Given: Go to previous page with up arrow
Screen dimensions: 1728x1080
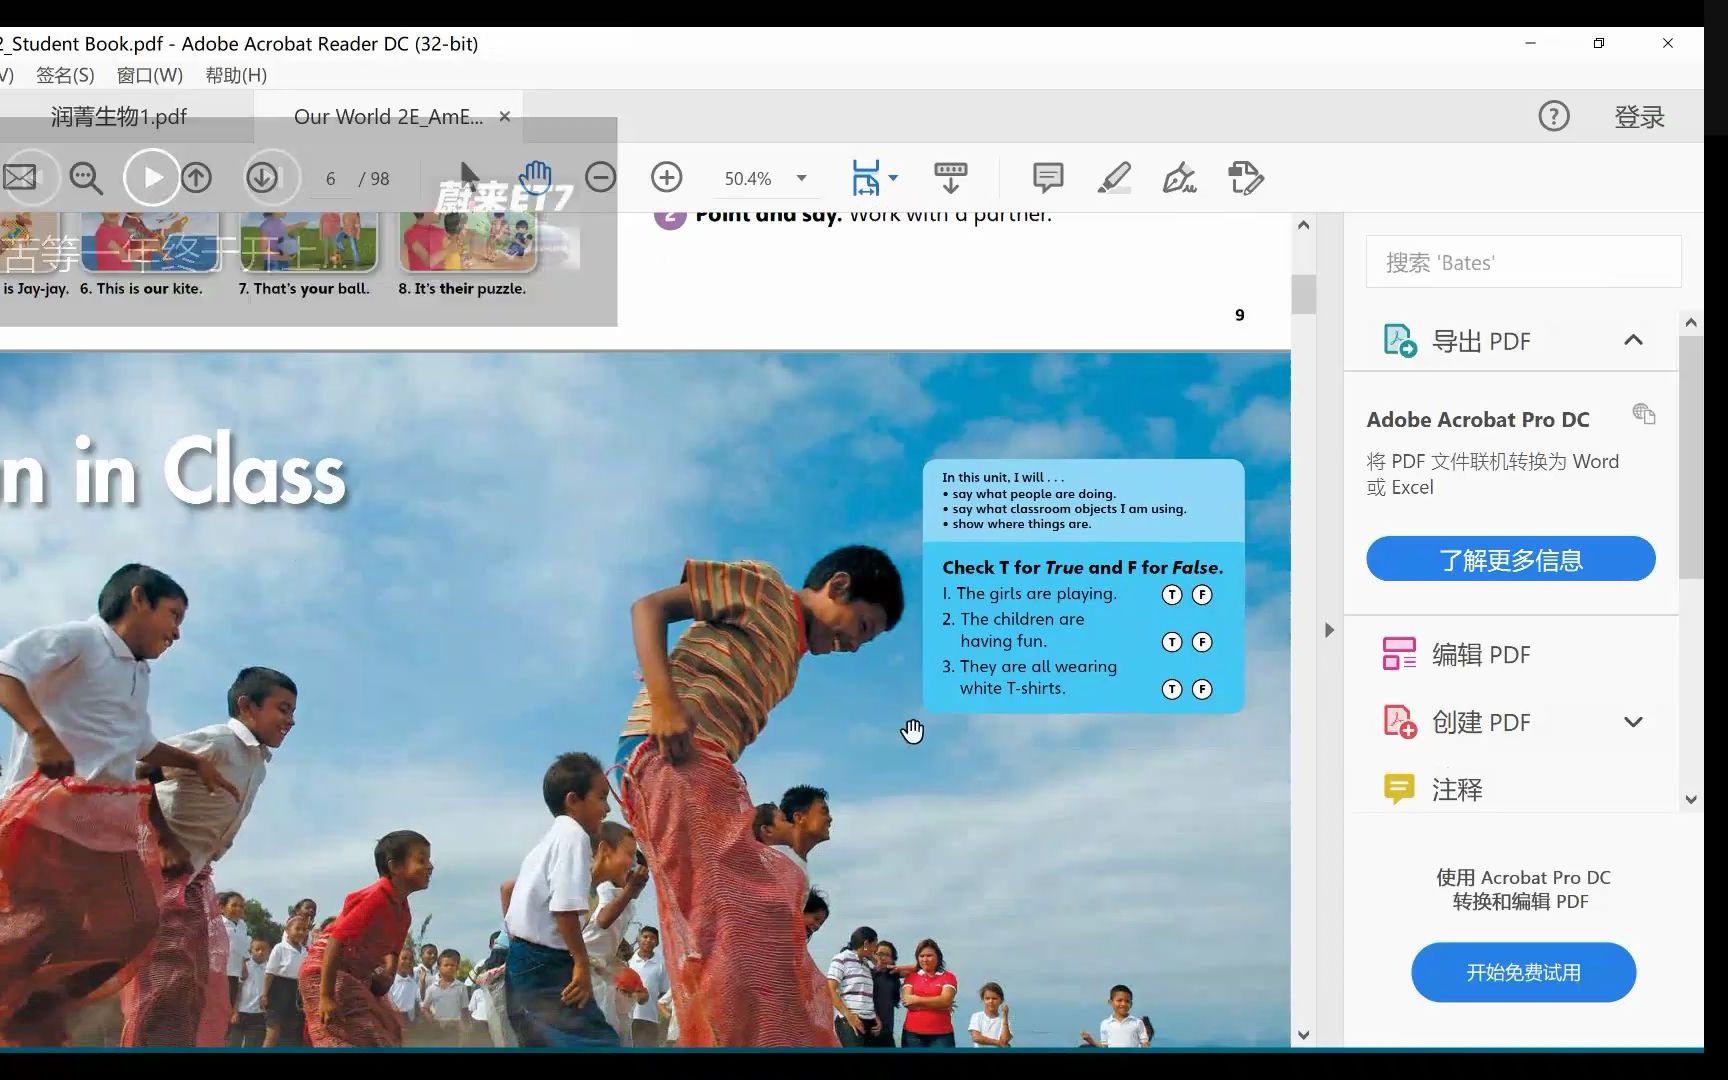Looking at the screenshot, I should pyautogui.click(x=197, y=178).
